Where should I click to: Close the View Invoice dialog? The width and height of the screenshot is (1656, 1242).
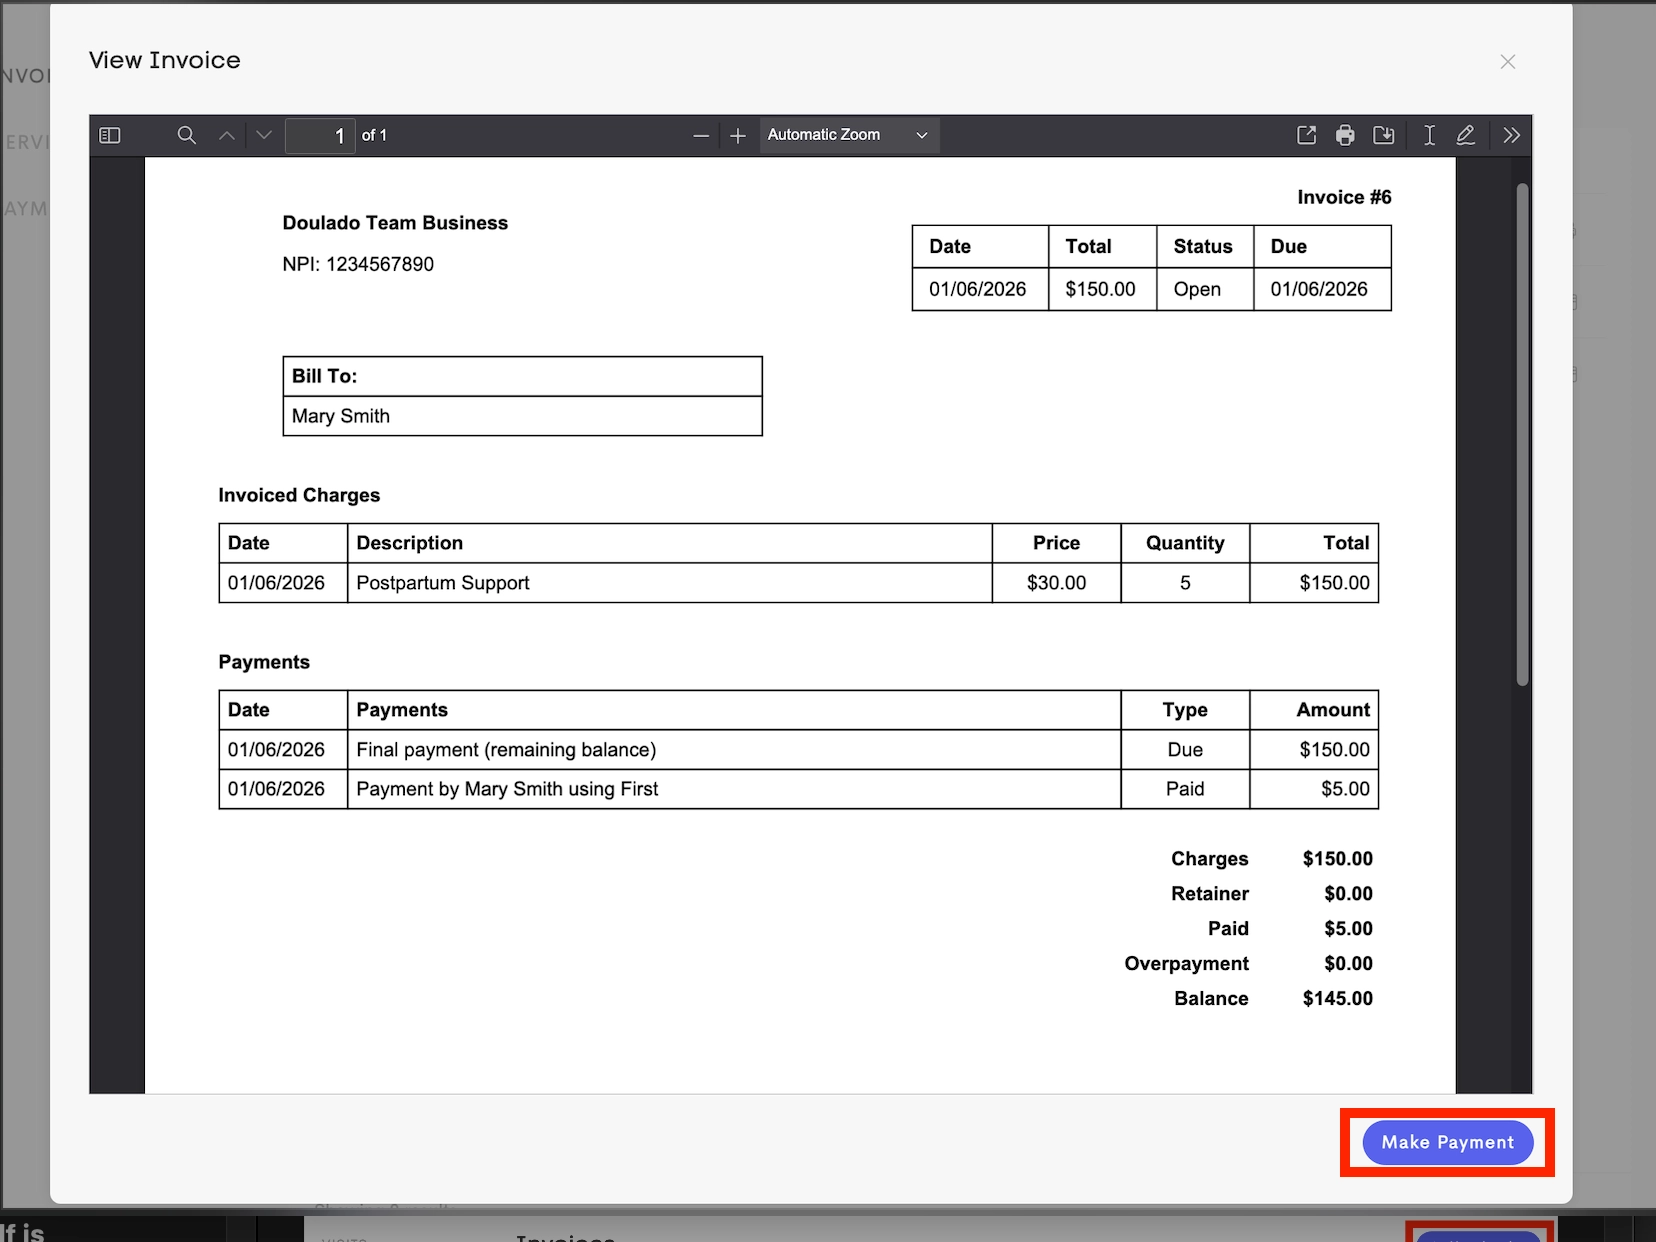pos(1508,62)
